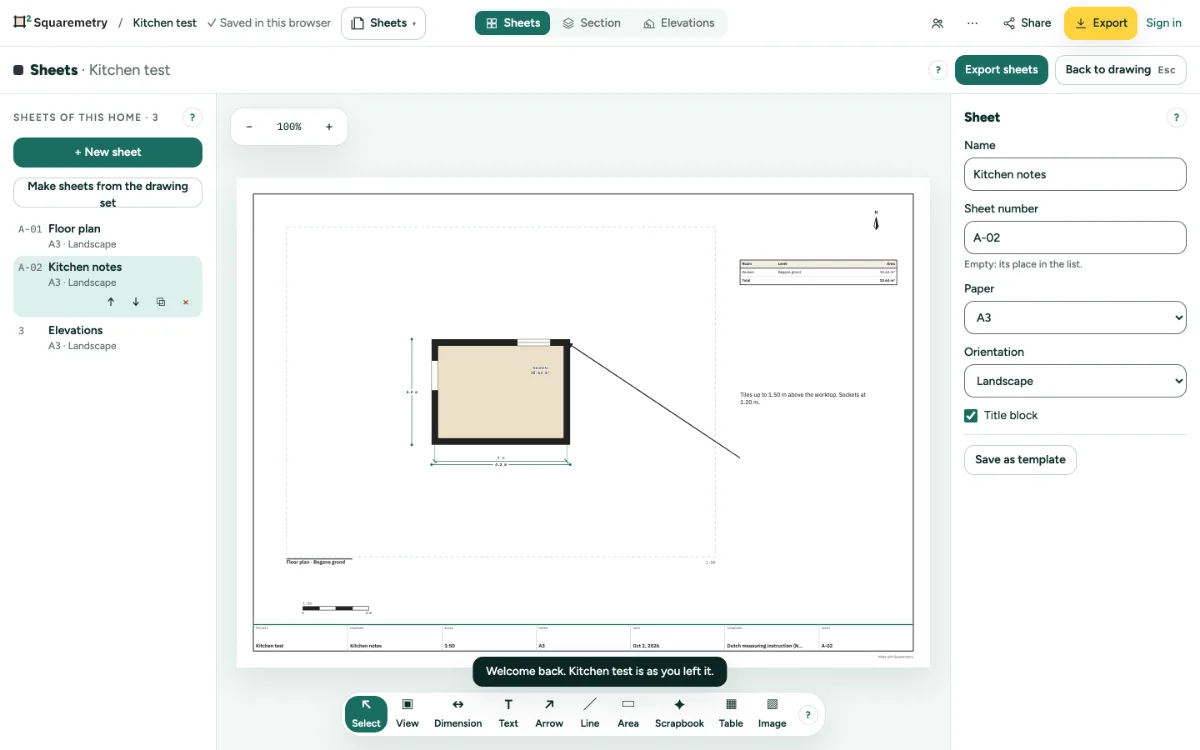The width and height of the screenshot is (1200, 750).
Task: Select the Image tool
Action: [772, 714]
